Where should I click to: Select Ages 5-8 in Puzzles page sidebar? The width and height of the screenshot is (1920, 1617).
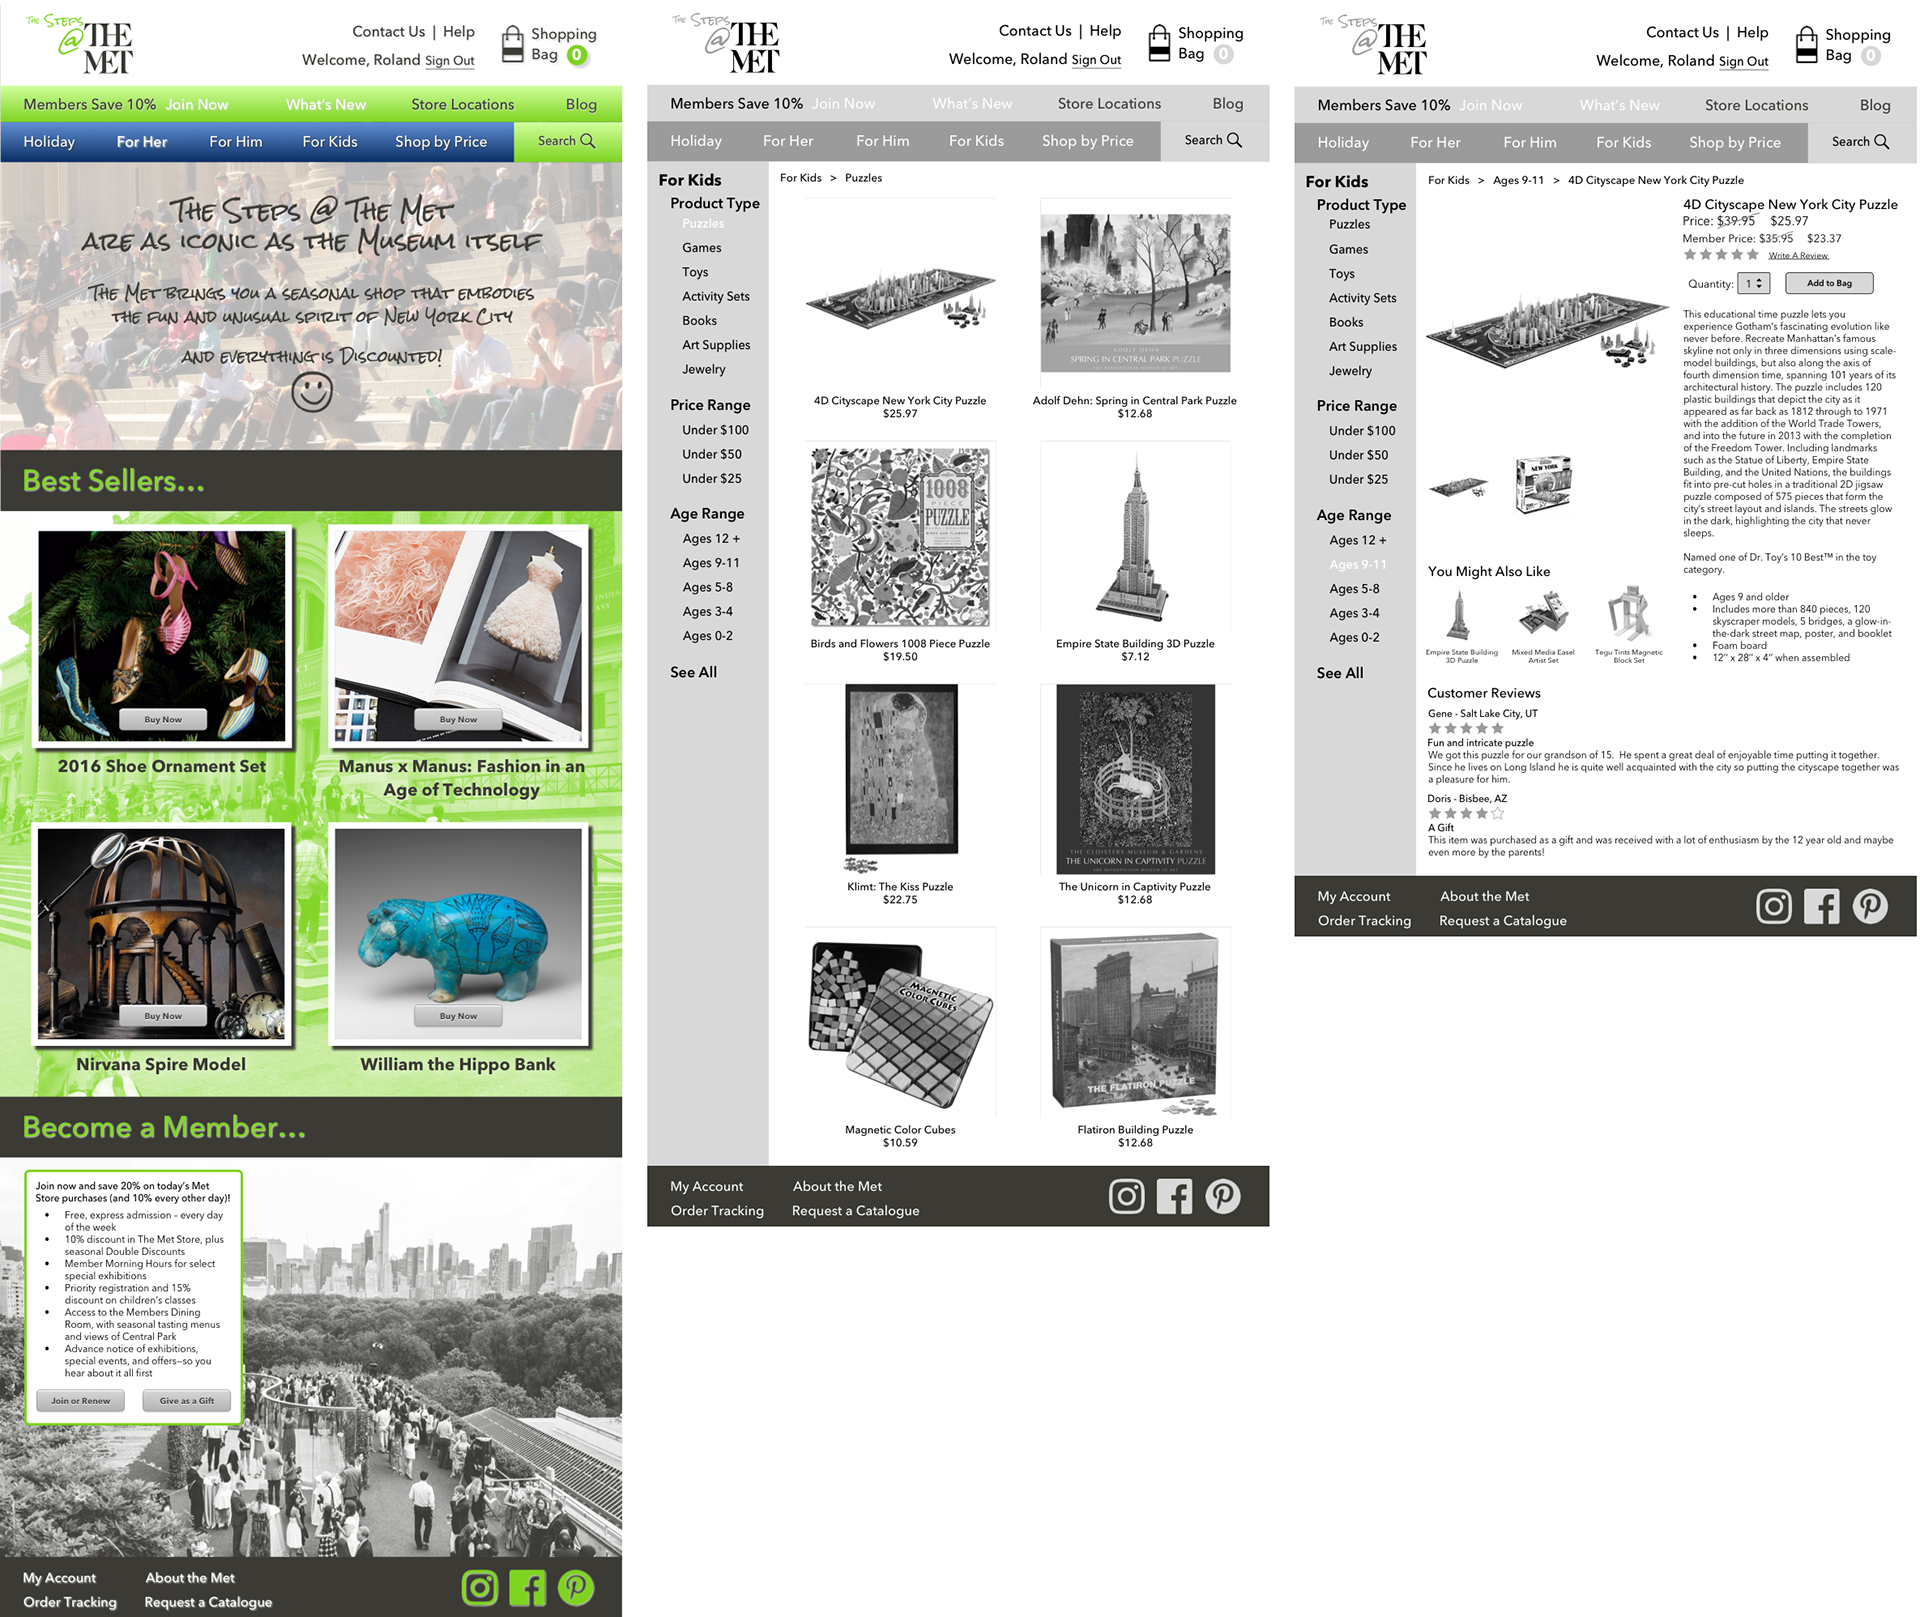point(708,587)
